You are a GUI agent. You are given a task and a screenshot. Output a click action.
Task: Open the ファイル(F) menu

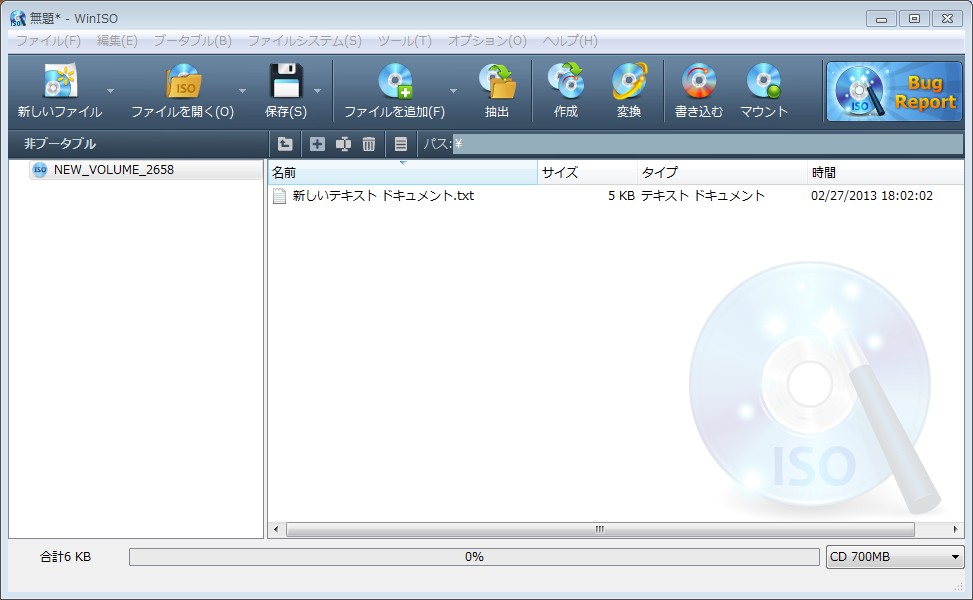click(x=48, y=41)
